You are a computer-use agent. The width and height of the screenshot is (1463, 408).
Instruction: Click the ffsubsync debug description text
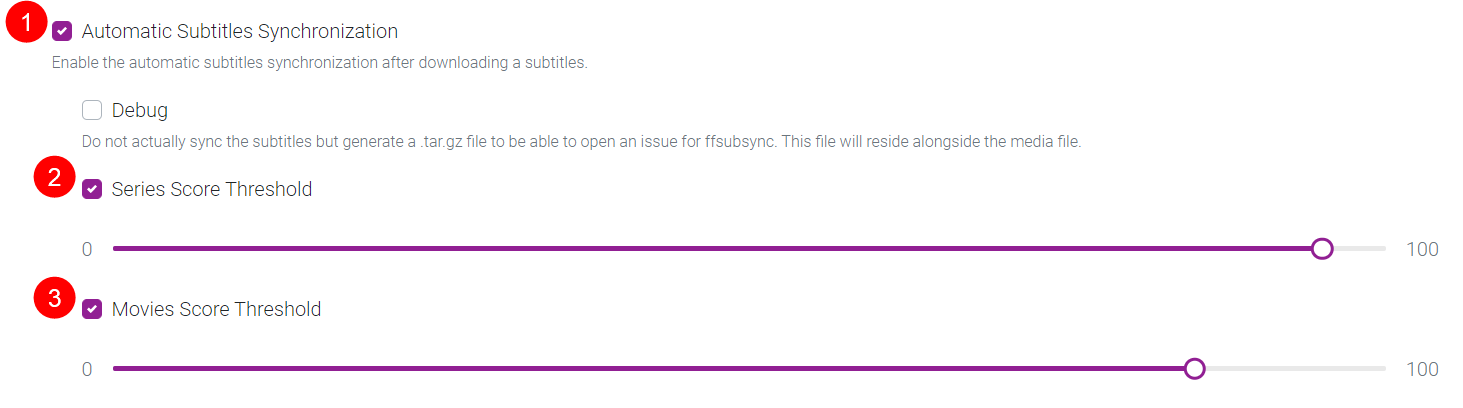click(x=581, y=142)
